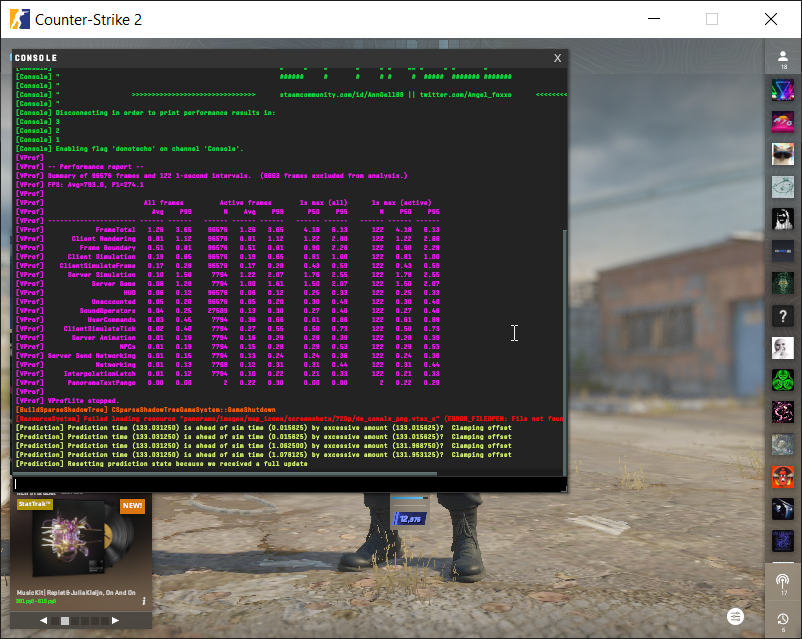802x639 pixels.
Task: Select the green pixelated monster avatar
Action: (x=783, y=283)
